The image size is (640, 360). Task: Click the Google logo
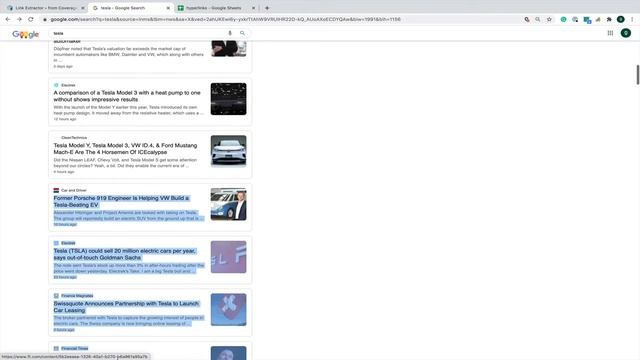tap(25, 34)
